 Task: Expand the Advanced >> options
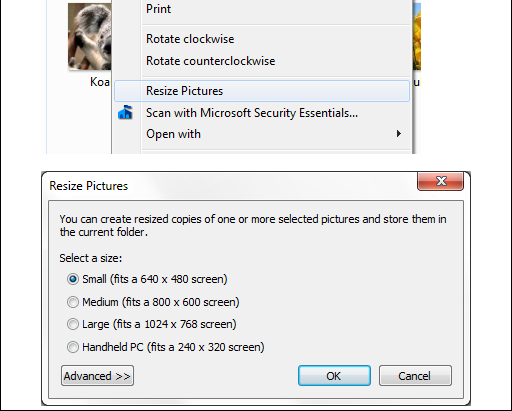pos(97,376)
